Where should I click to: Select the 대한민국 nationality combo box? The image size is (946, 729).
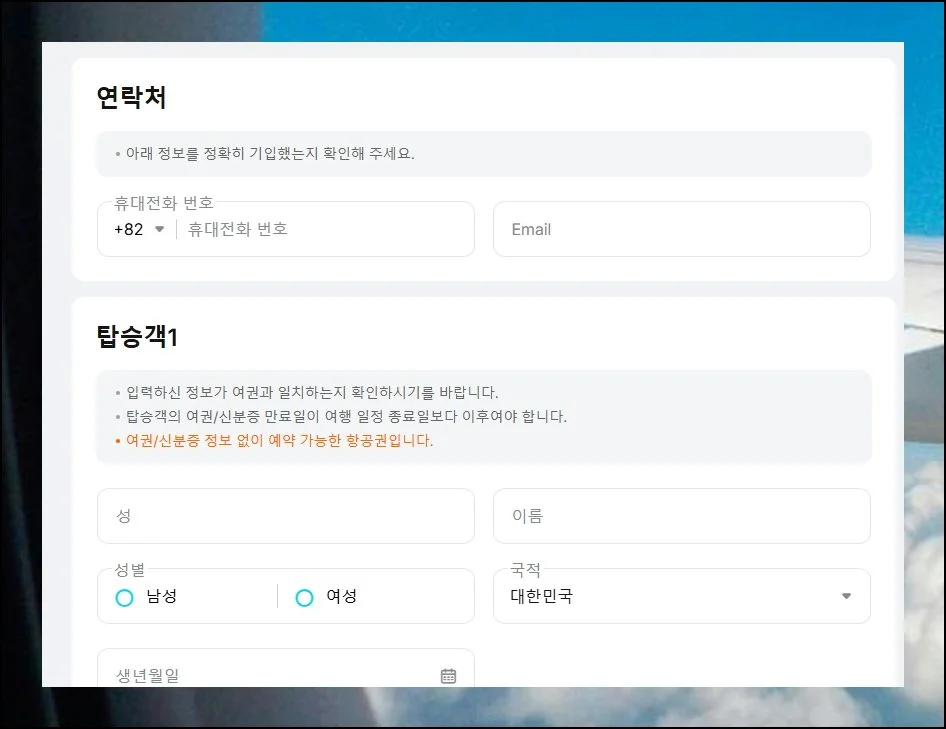click(x=670, y=596)
